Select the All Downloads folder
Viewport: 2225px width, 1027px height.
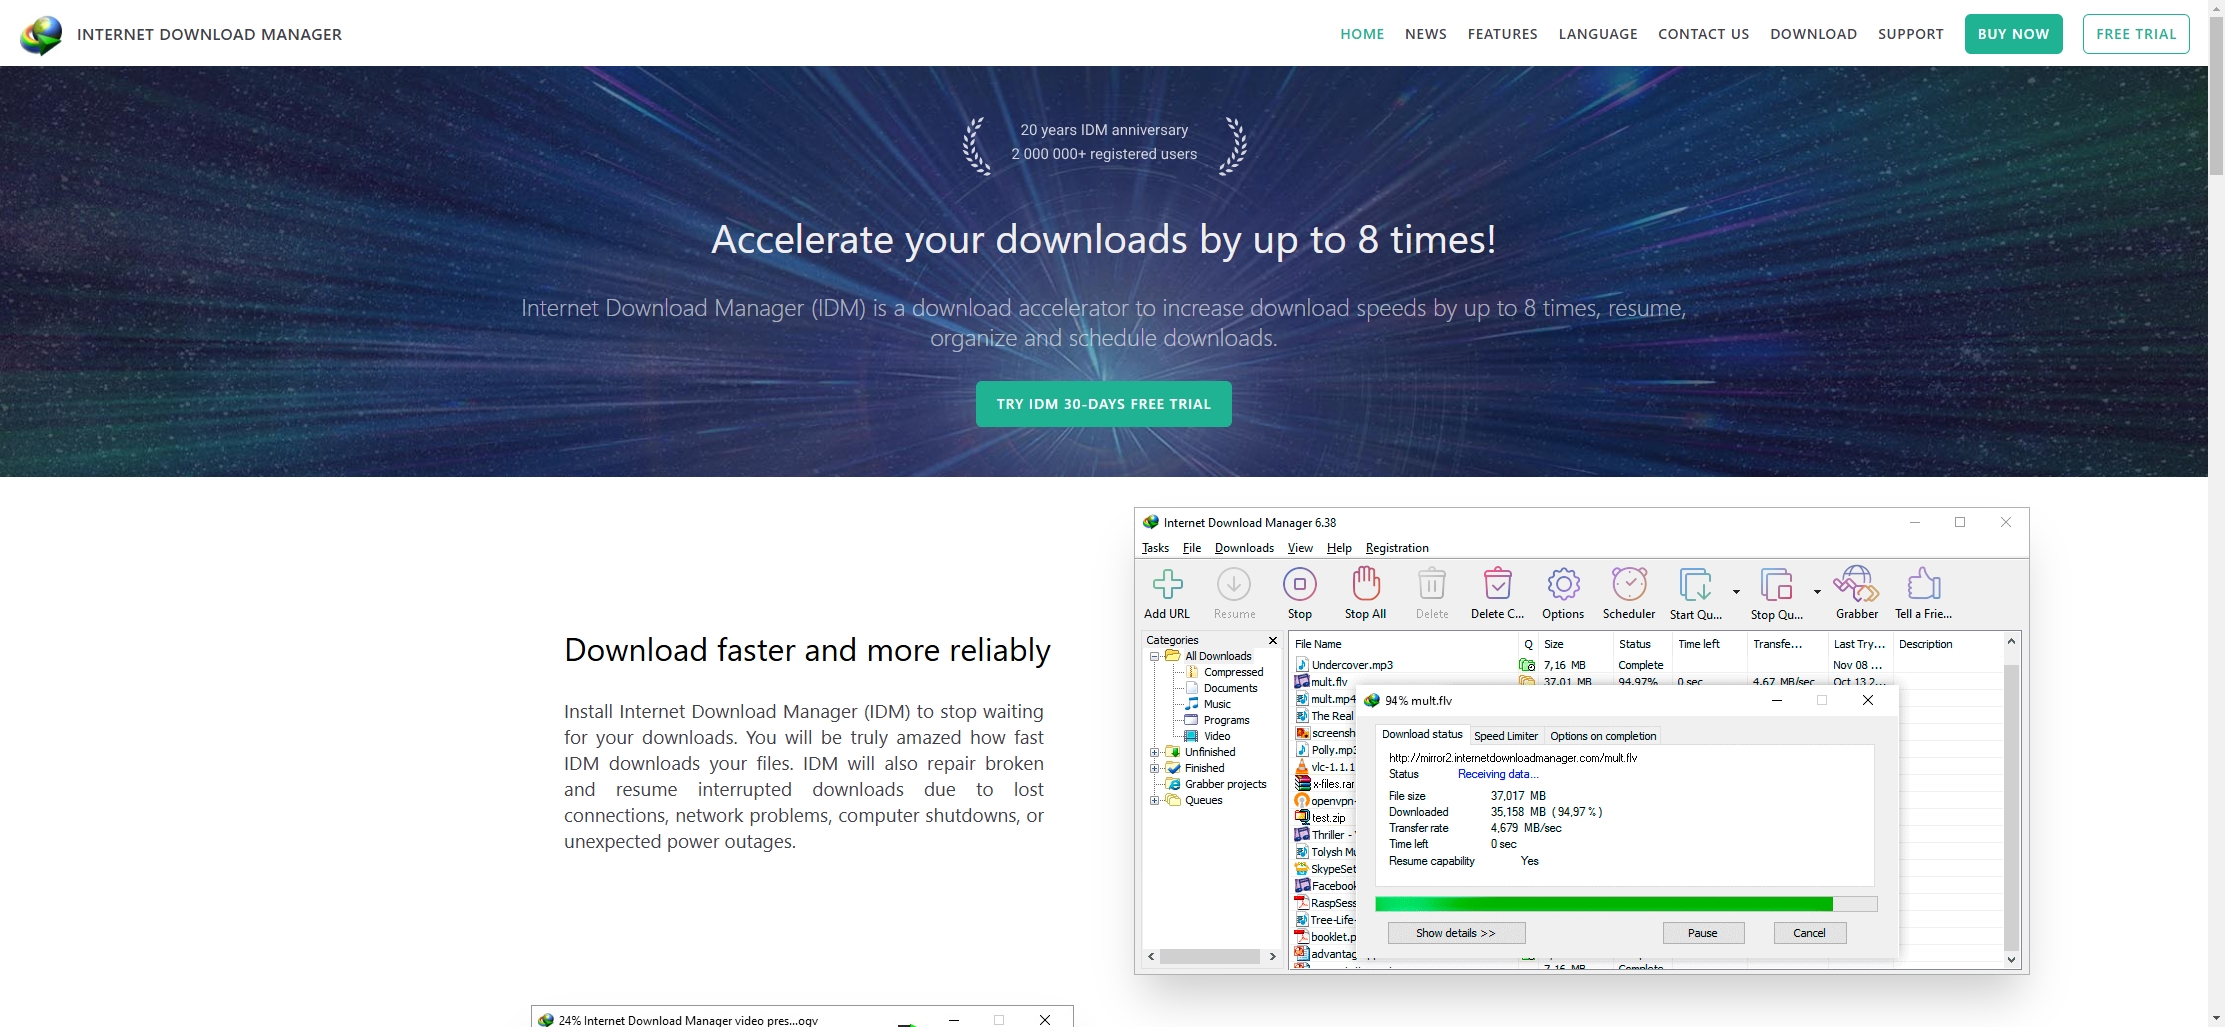click(x=1208, y=656)
